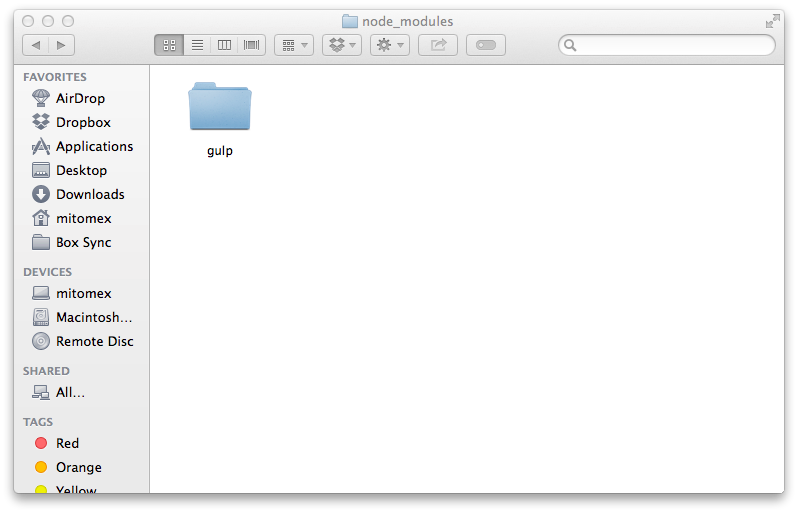Open Downloads in the sidebar
The height and width of the screenshot is (513, 798).
coord(81,194)
